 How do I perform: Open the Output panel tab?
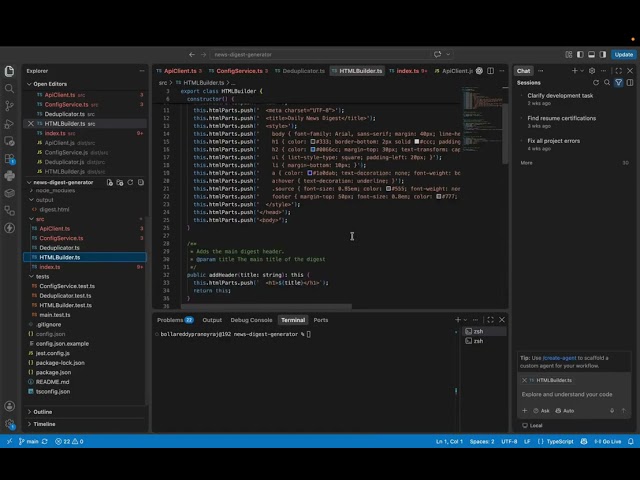click(212, 320)
